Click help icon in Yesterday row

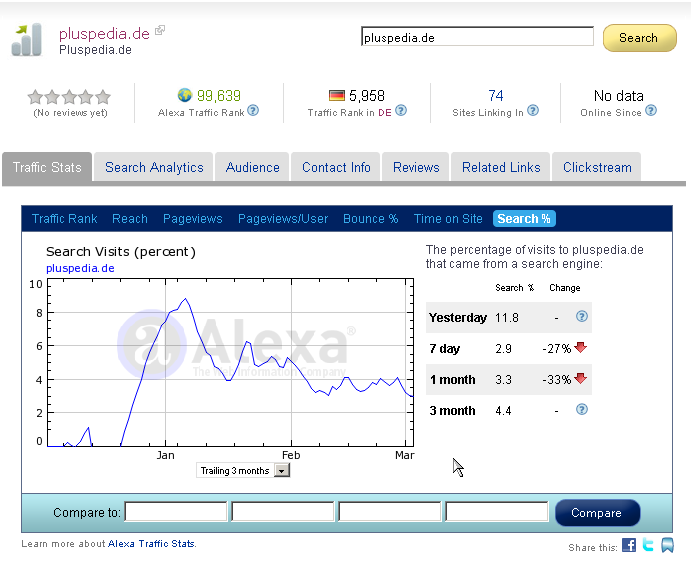tap(582, 316)
